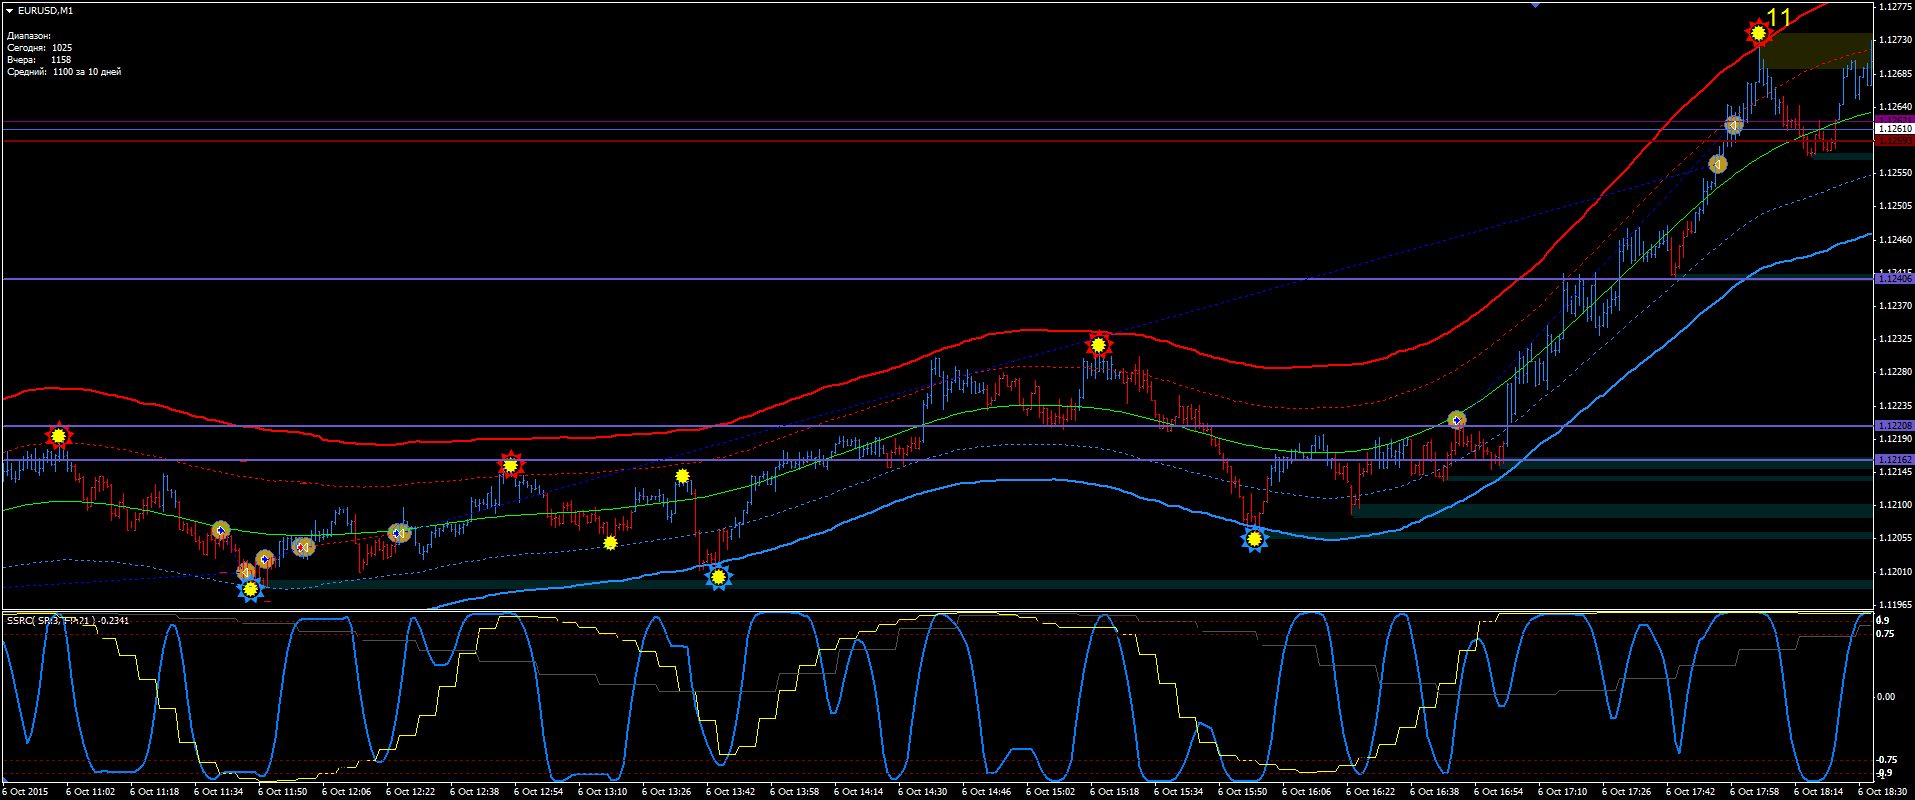Click the time axis label 6 Oct 13:10
Screen dimensions: 1915x800
(x=602, y=792)
